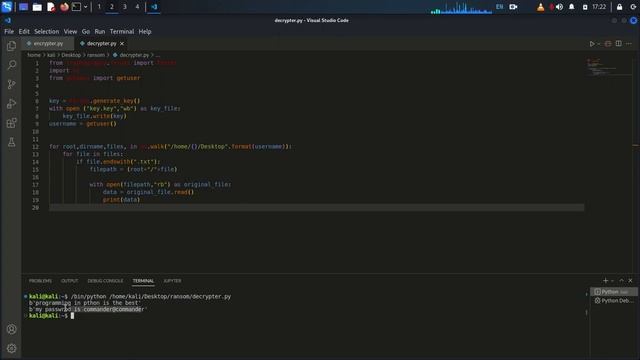Switch to the OUTPUT panel tab
This screenshot has width=640, height=360.
click(69, 281)
